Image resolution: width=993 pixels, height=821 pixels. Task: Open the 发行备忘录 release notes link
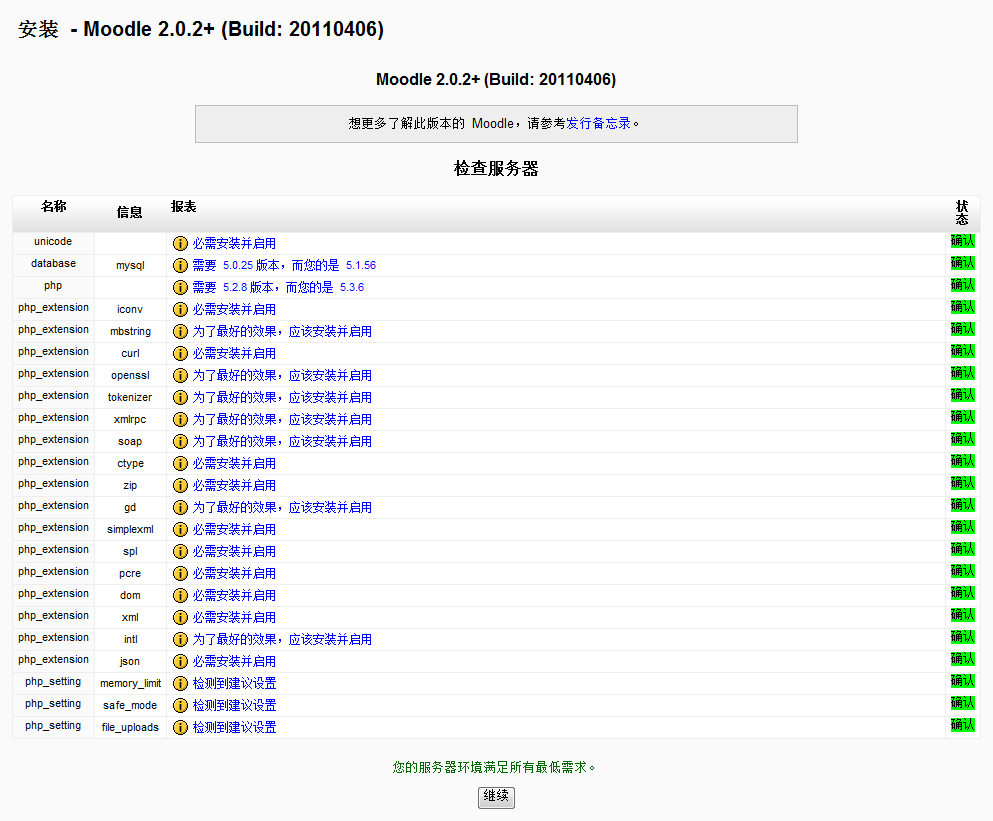tap(598, 124)
